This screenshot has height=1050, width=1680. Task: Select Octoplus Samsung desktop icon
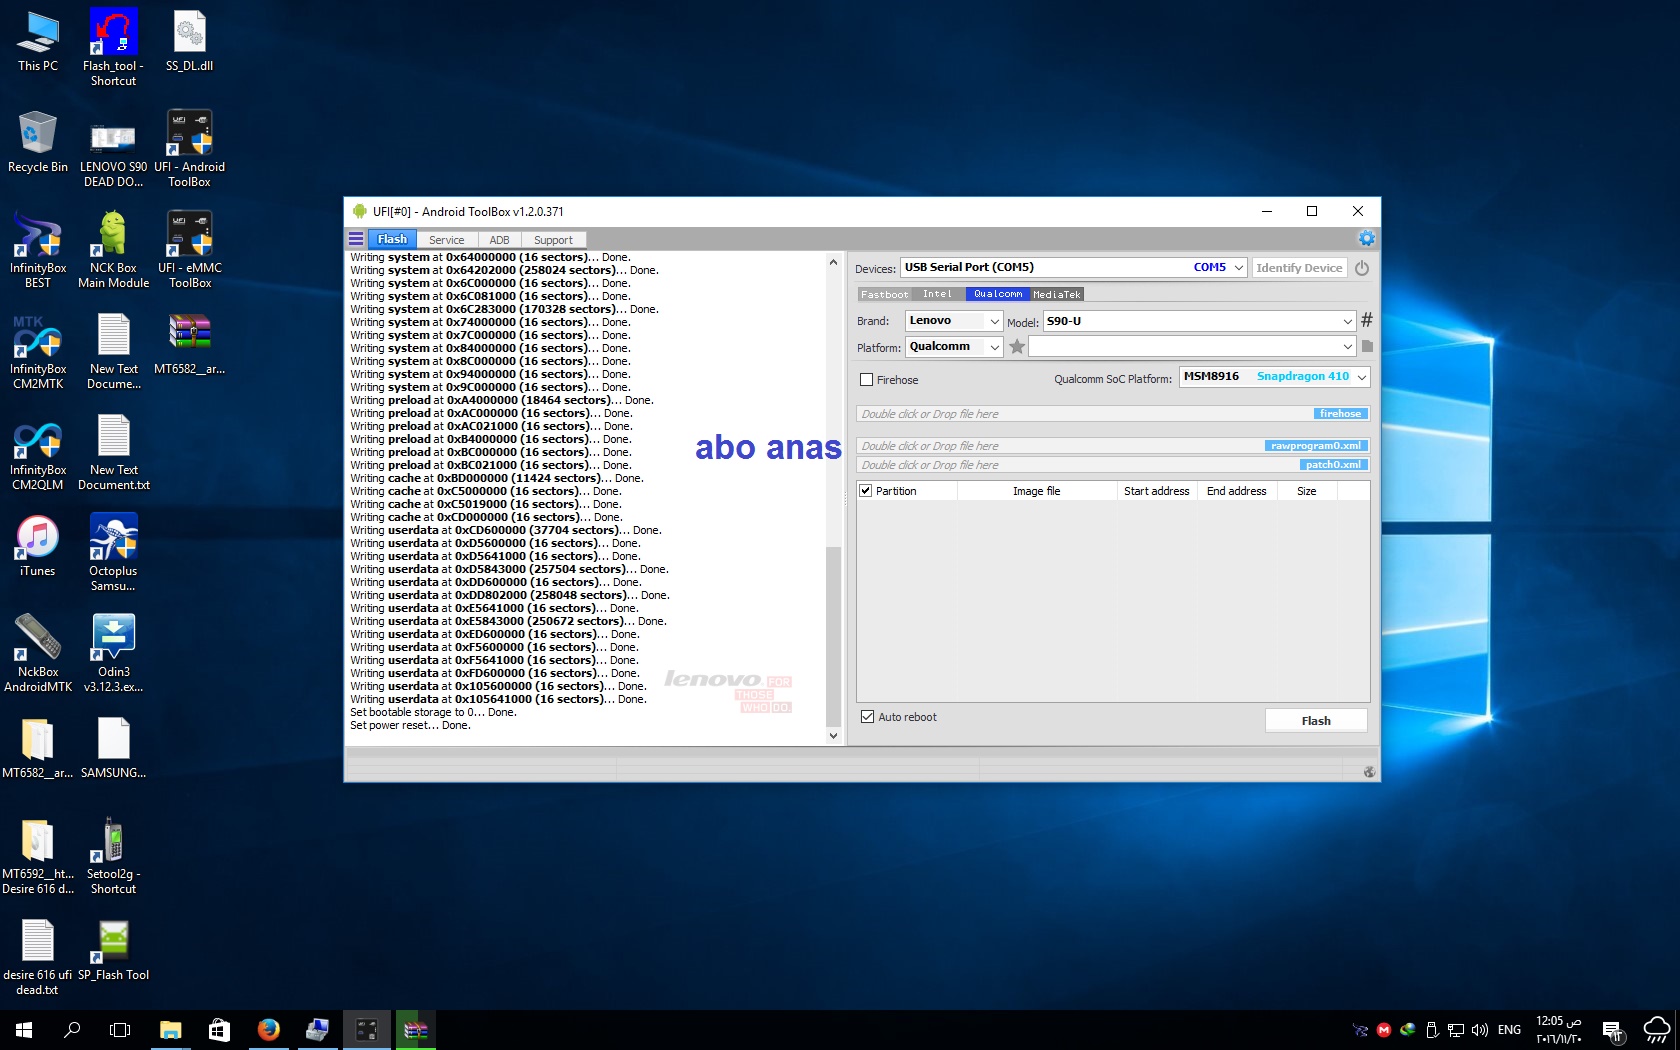(113, 552)
